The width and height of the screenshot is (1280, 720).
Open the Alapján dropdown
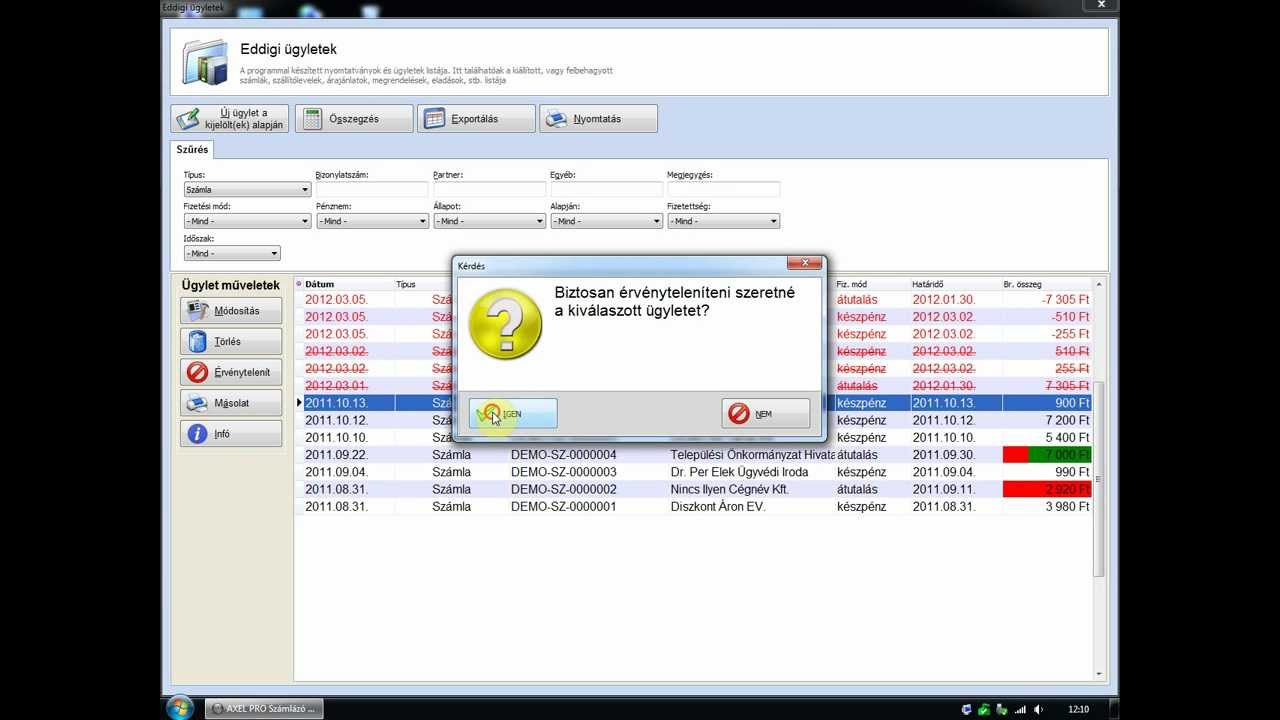pos(606,221)
